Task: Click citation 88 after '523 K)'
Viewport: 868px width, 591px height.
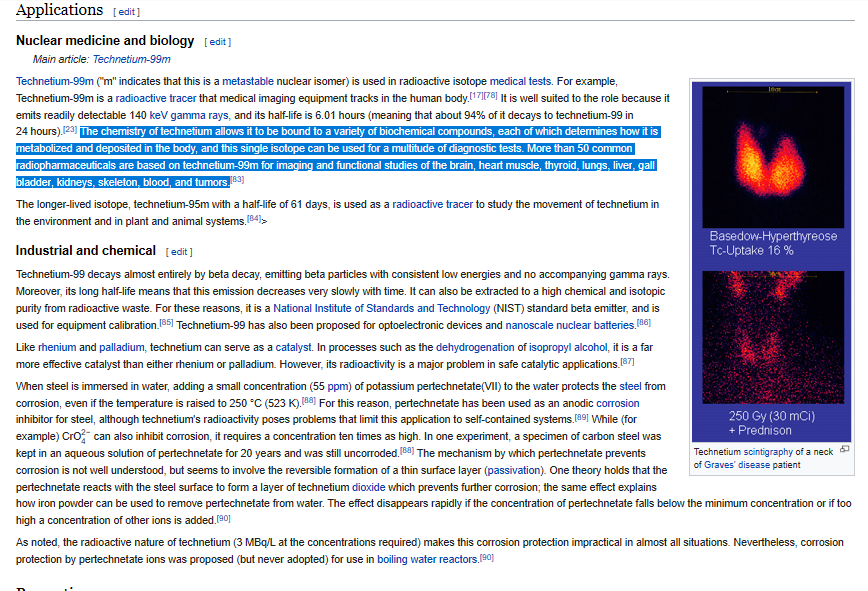Action: [309, 400]
